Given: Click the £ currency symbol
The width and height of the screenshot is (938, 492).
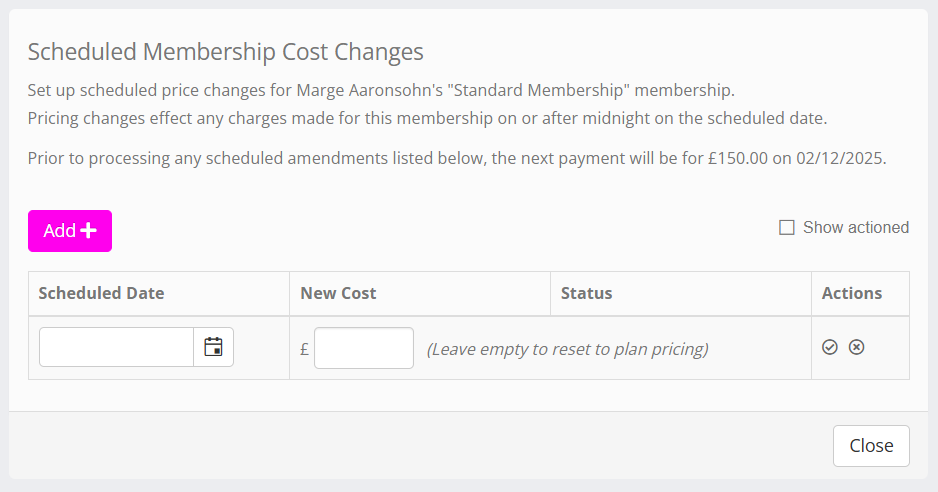Looking at the screenshot, I should (305, 349).
